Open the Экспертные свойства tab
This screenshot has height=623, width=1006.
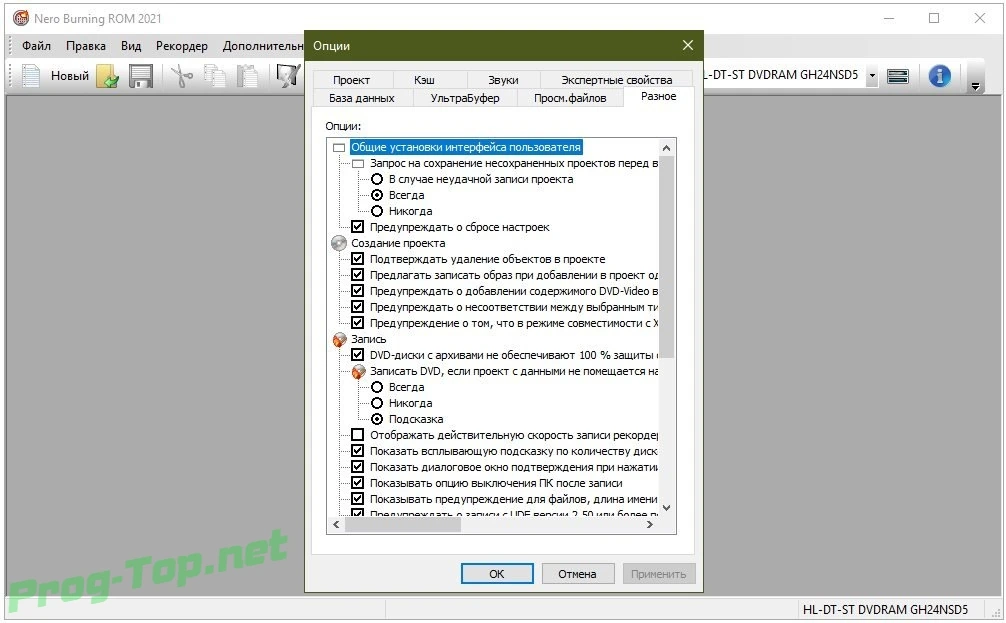point(617,80)
